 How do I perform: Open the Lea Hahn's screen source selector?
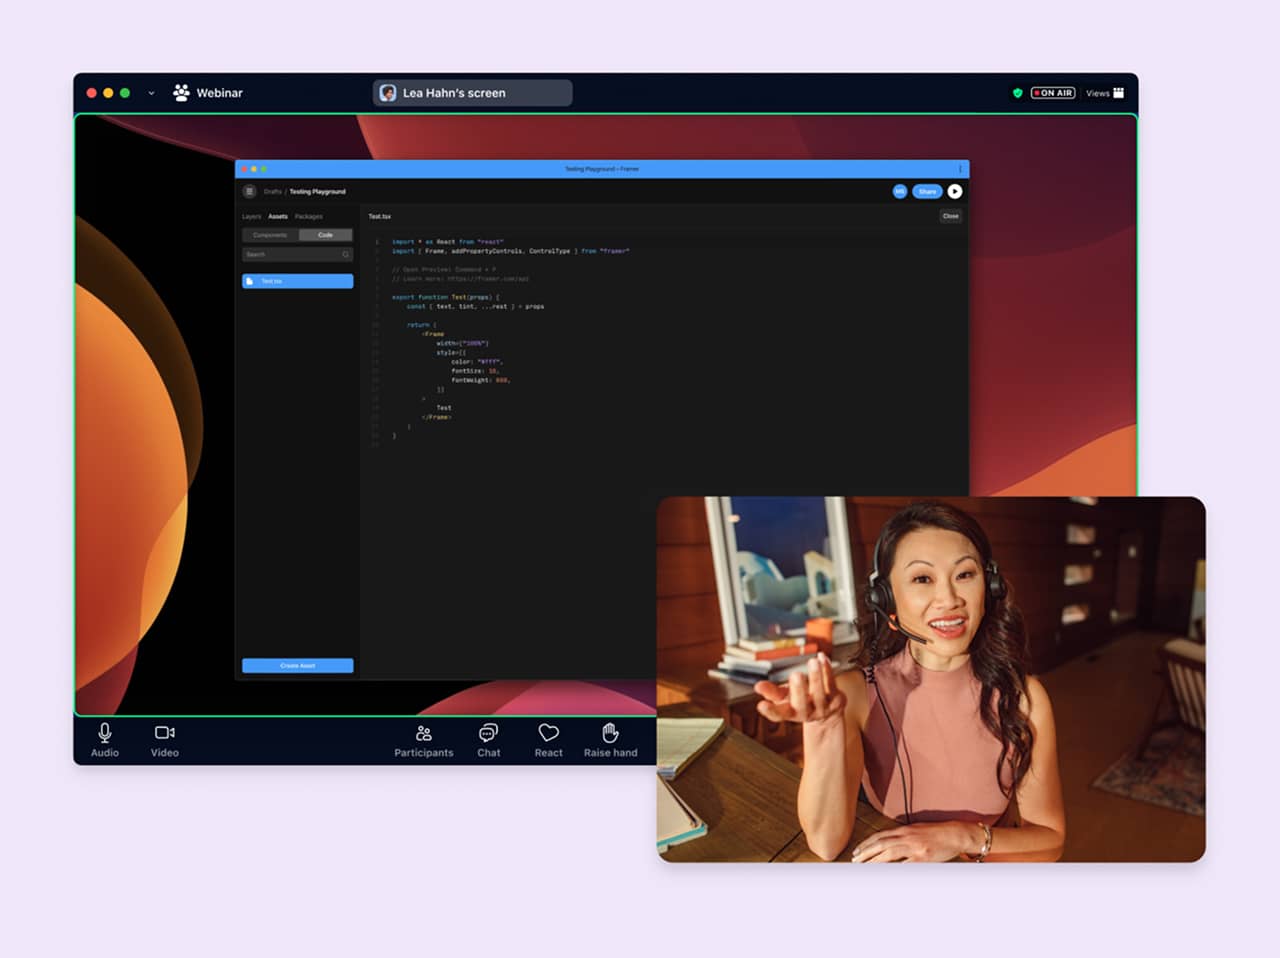(x=471, y=92)
